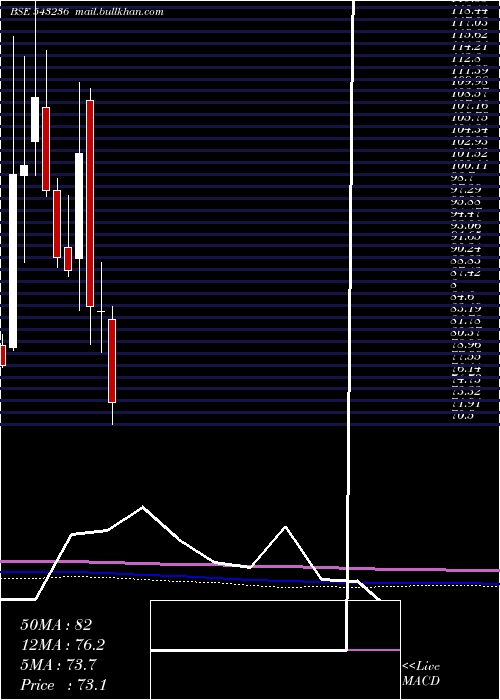Click the tall white candlestick at far left
This screenshot has height=700, width=500.
pos(13,261)
